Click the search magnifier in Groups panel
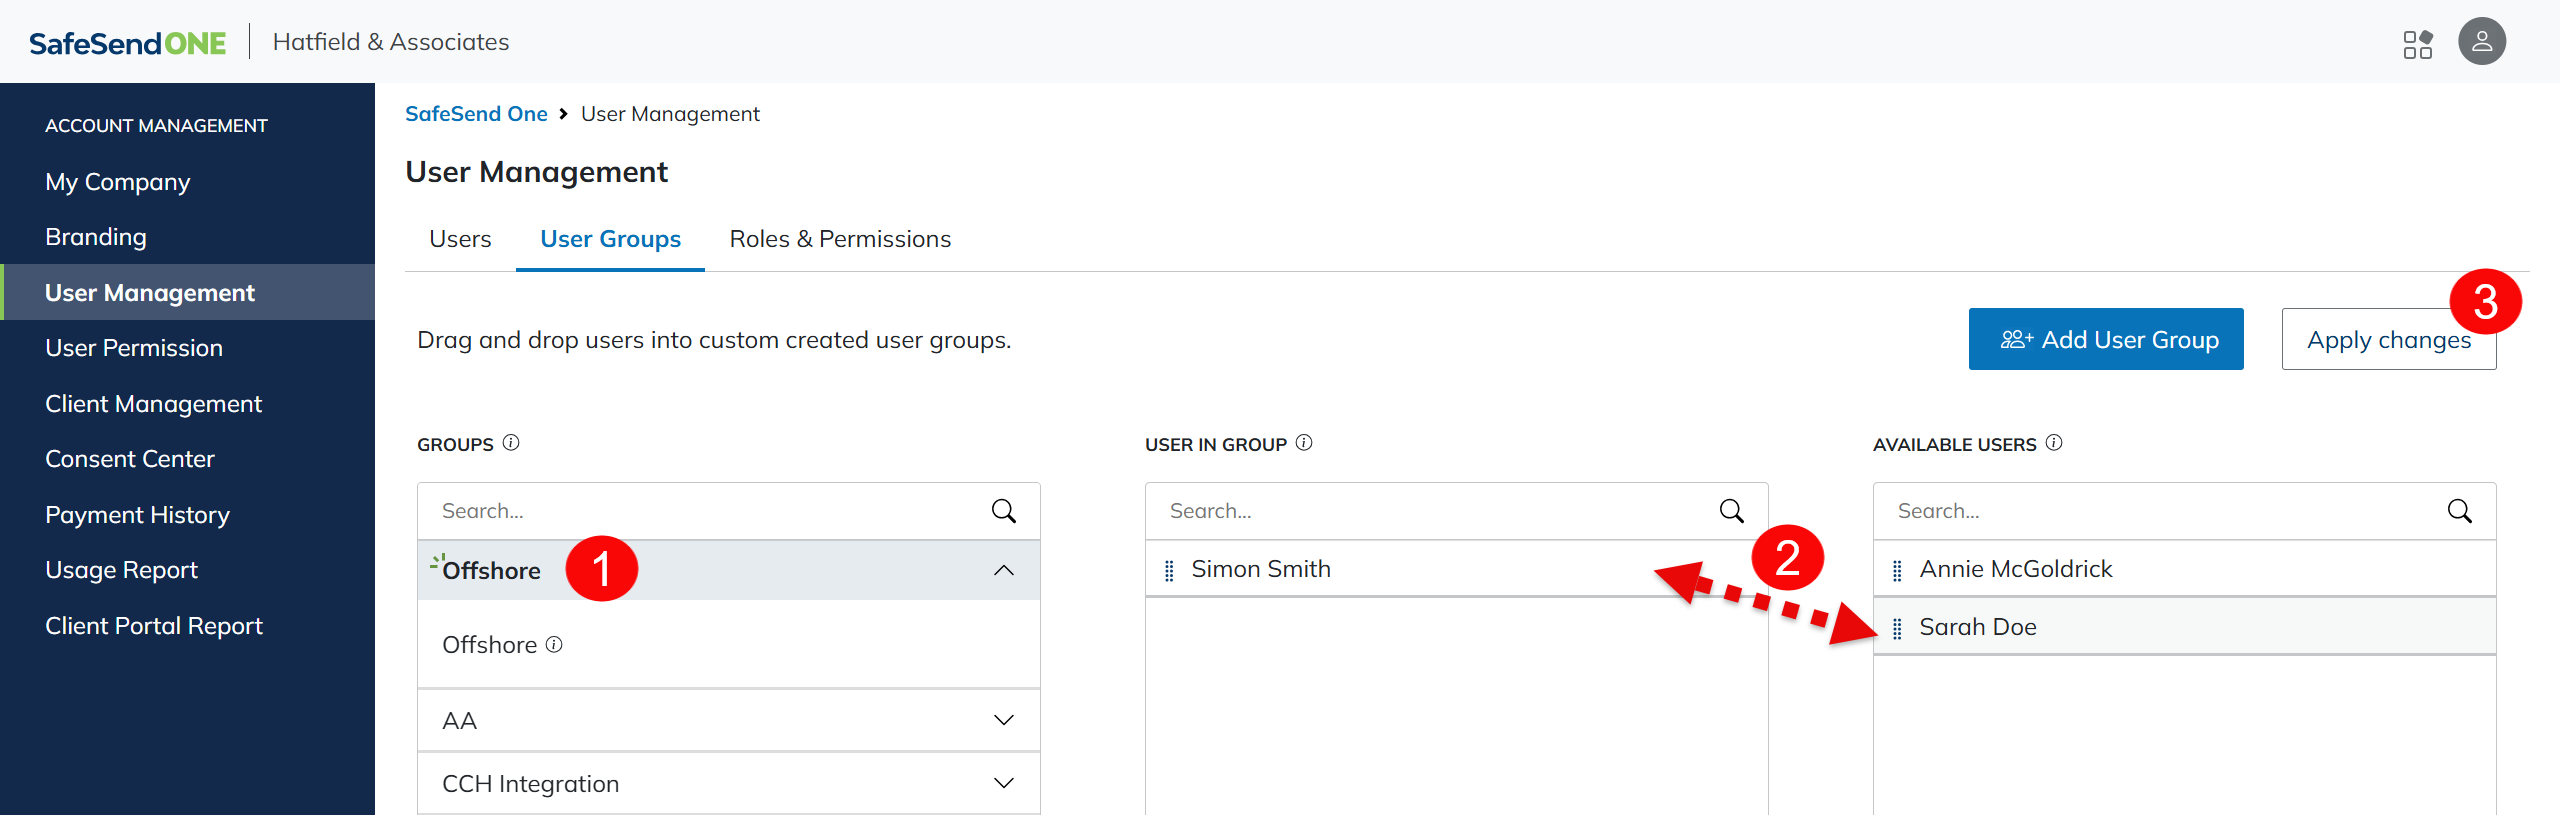 click(1003, 511)
